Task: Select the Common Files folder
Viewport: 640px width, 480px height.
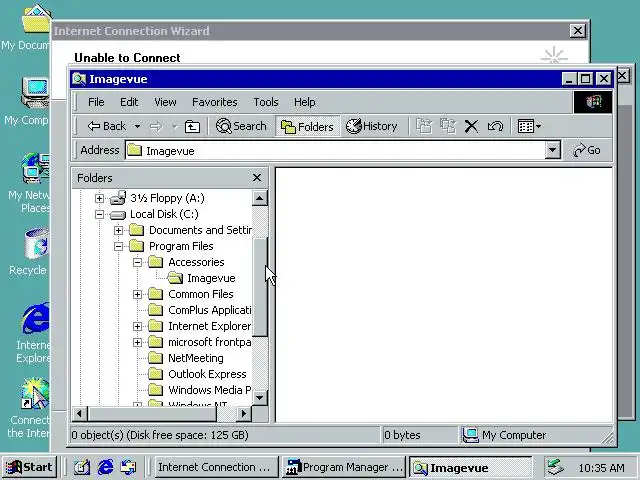Action: click(200, 294)
